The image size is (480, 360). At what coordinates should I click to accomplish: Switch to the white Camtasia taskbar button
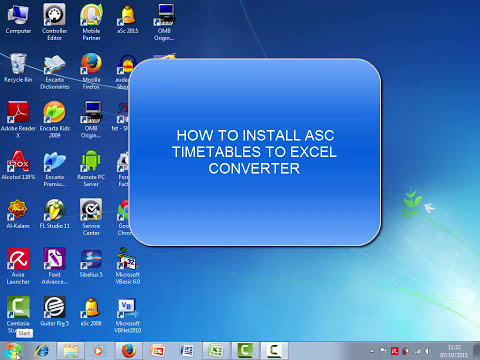tap(274, 351)
